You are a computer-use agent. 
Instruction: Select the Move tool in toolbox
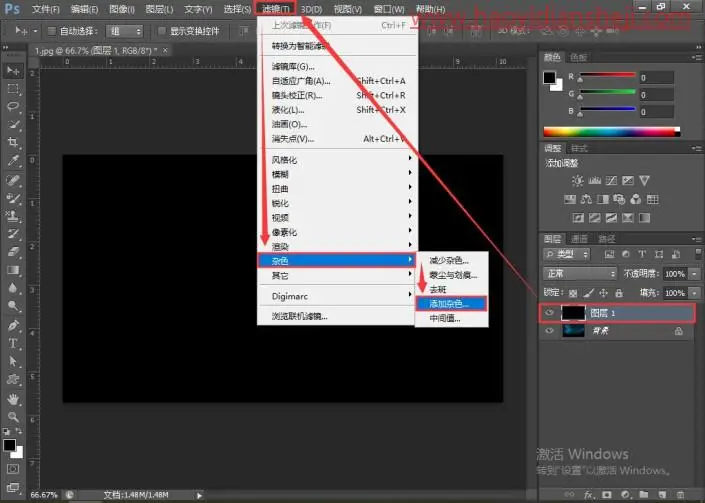point(13,71)
